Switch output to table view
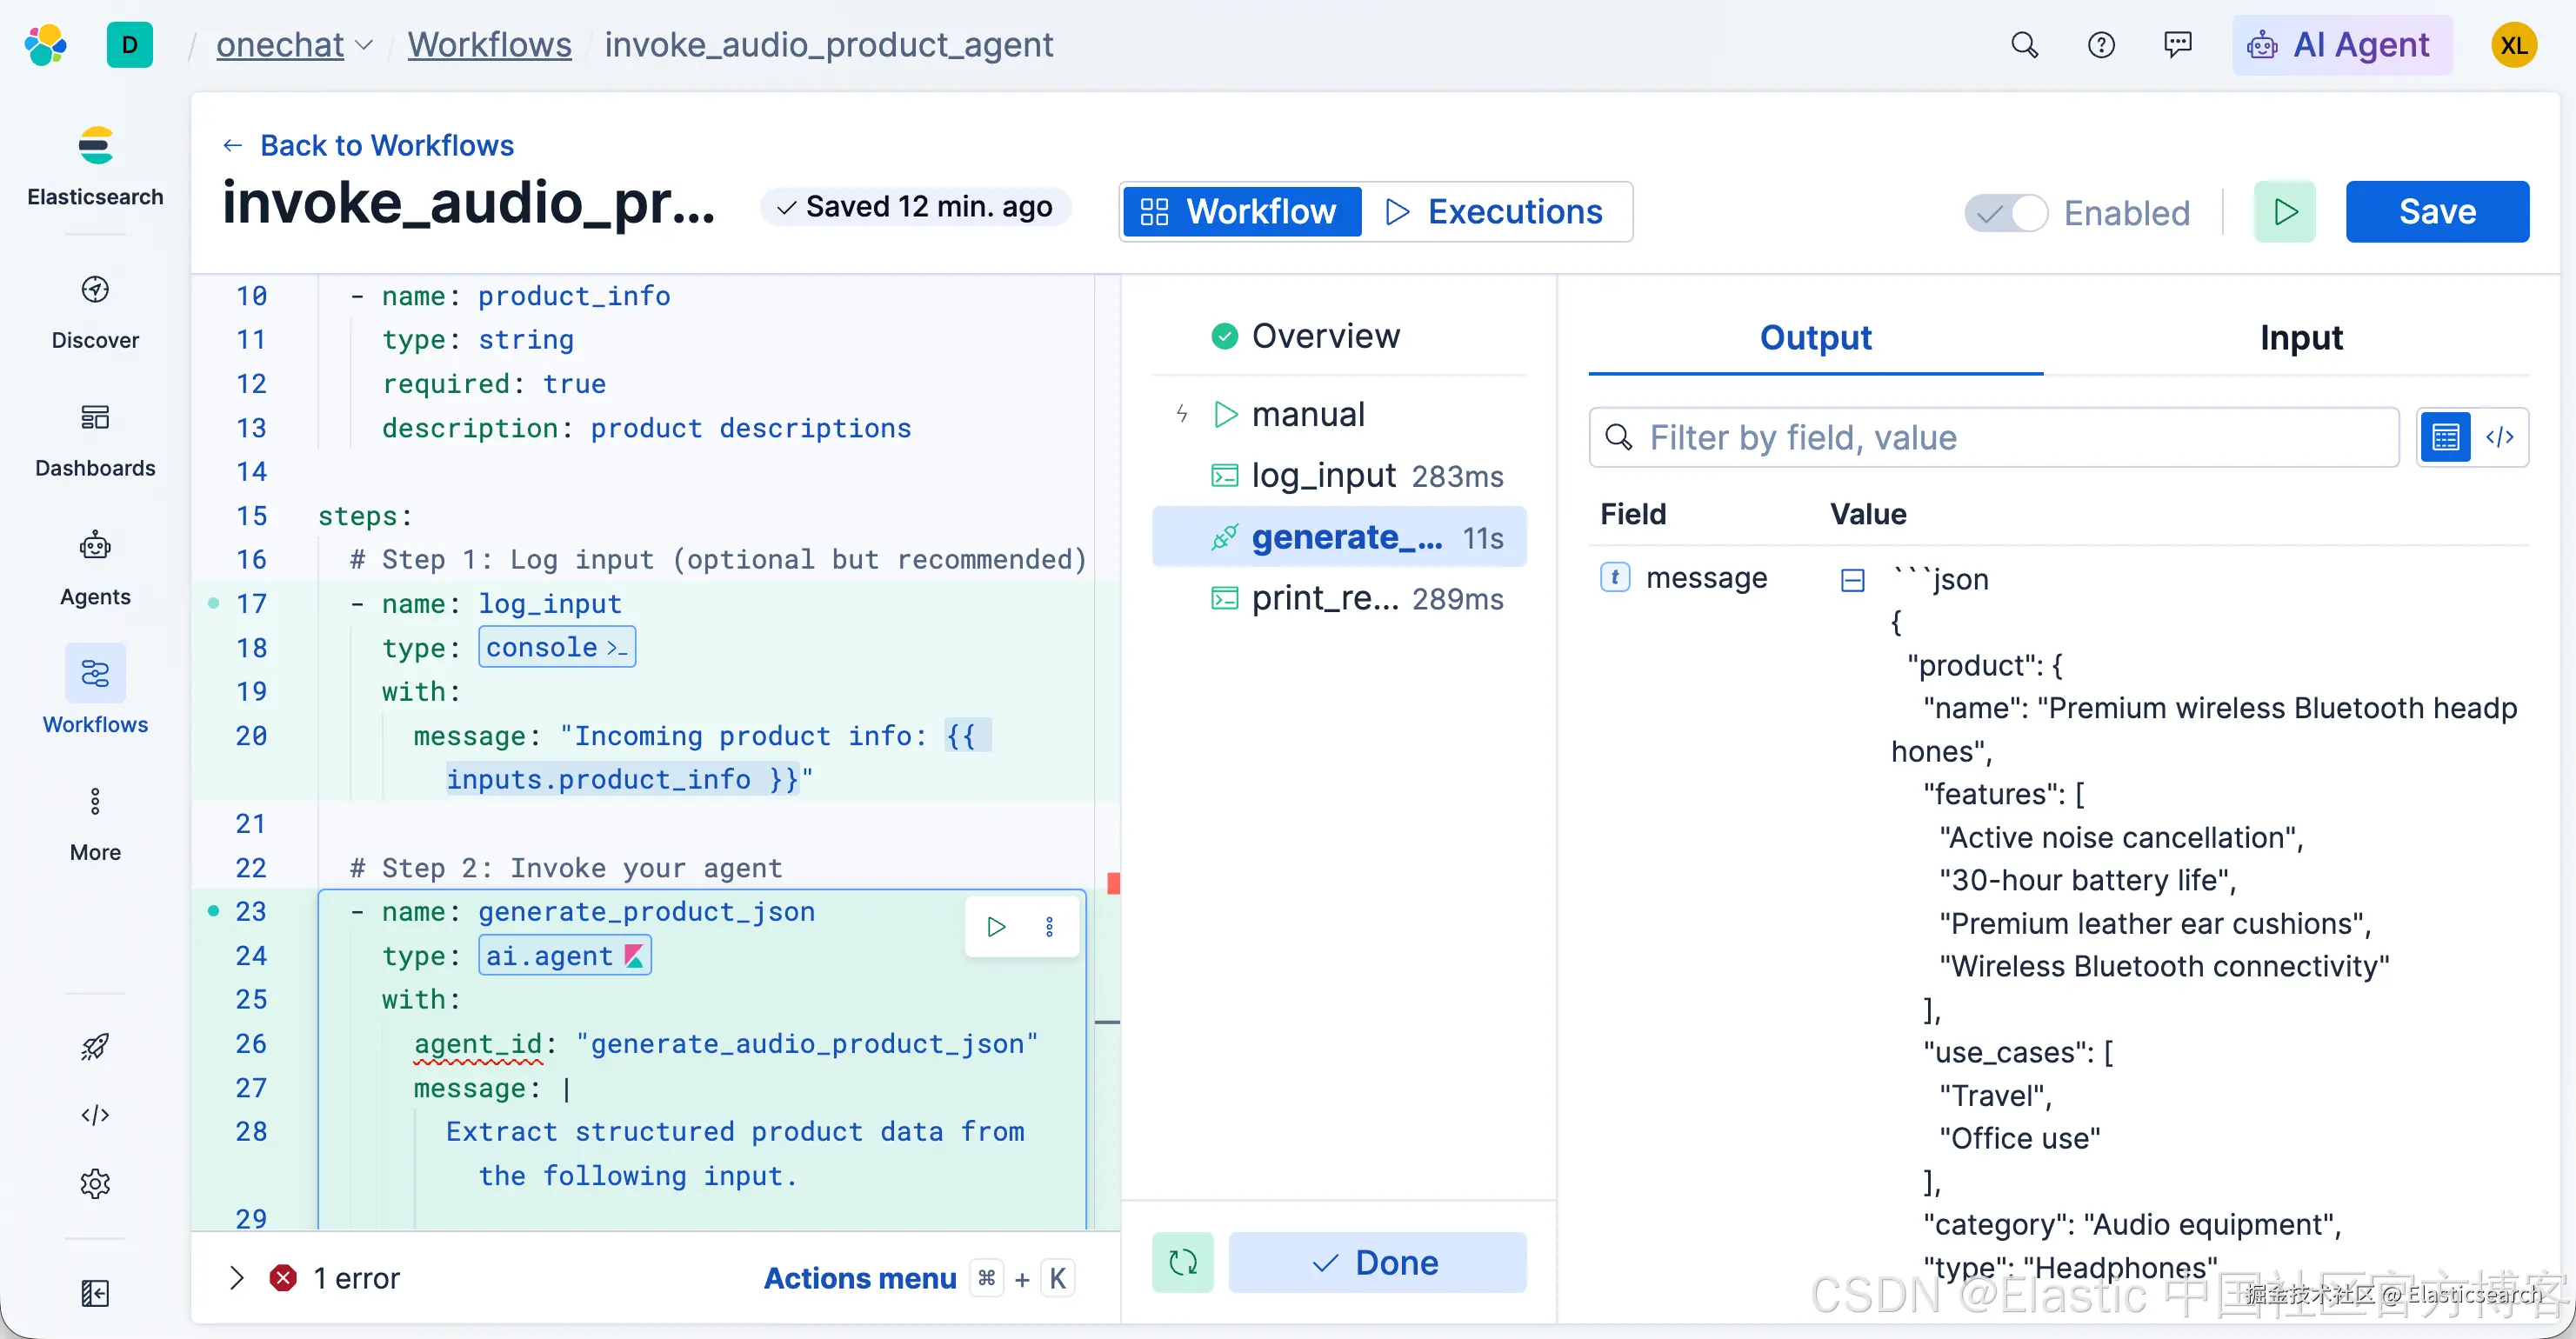The width and height of the screenshot is (2576, 1339). (2445, 437)
